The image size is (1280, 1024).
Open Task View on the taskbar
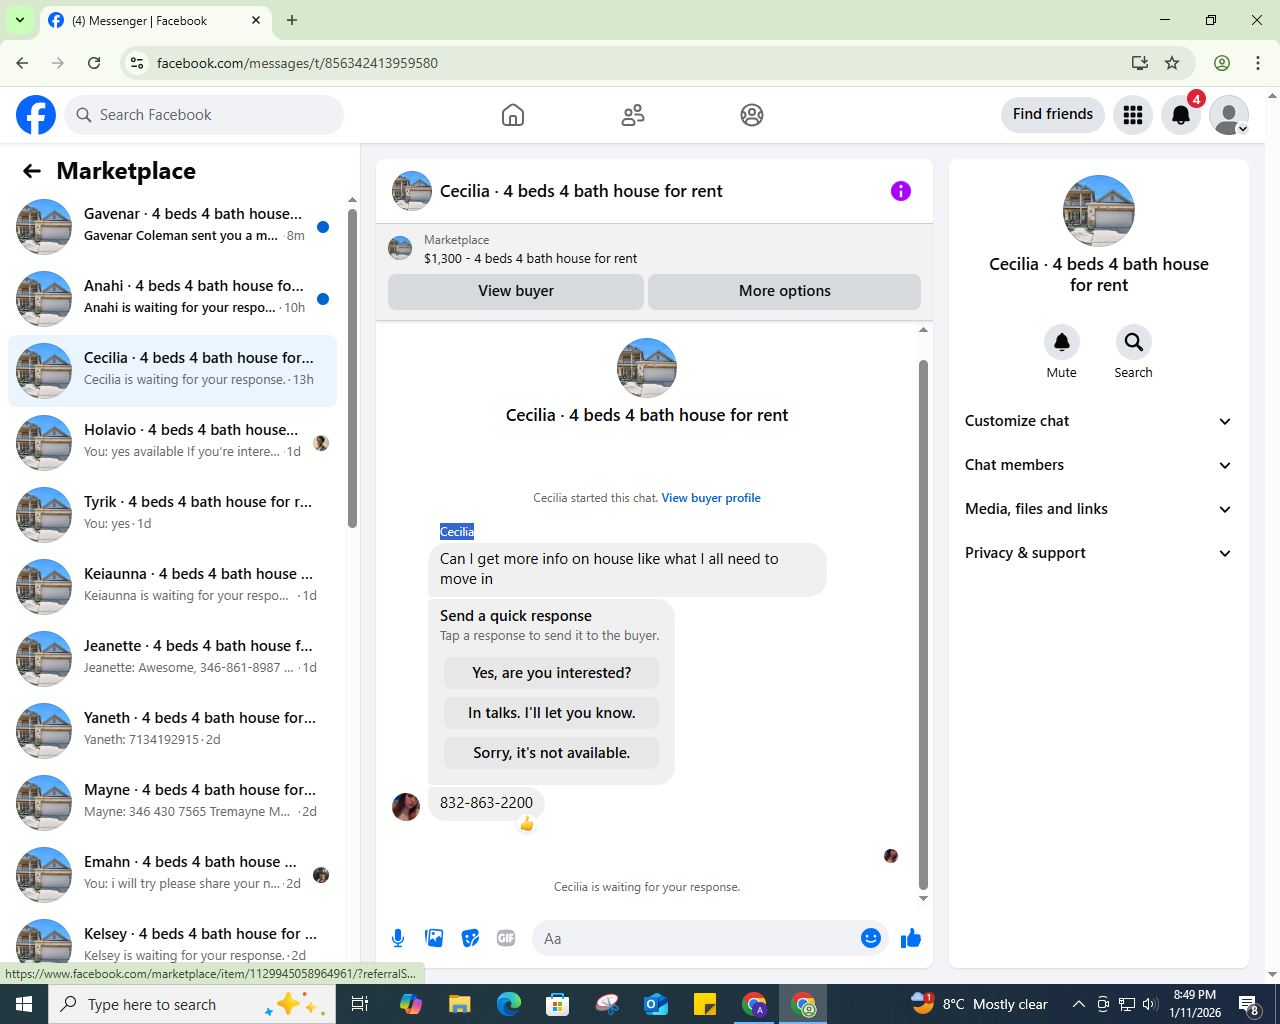click(360, 1004)
